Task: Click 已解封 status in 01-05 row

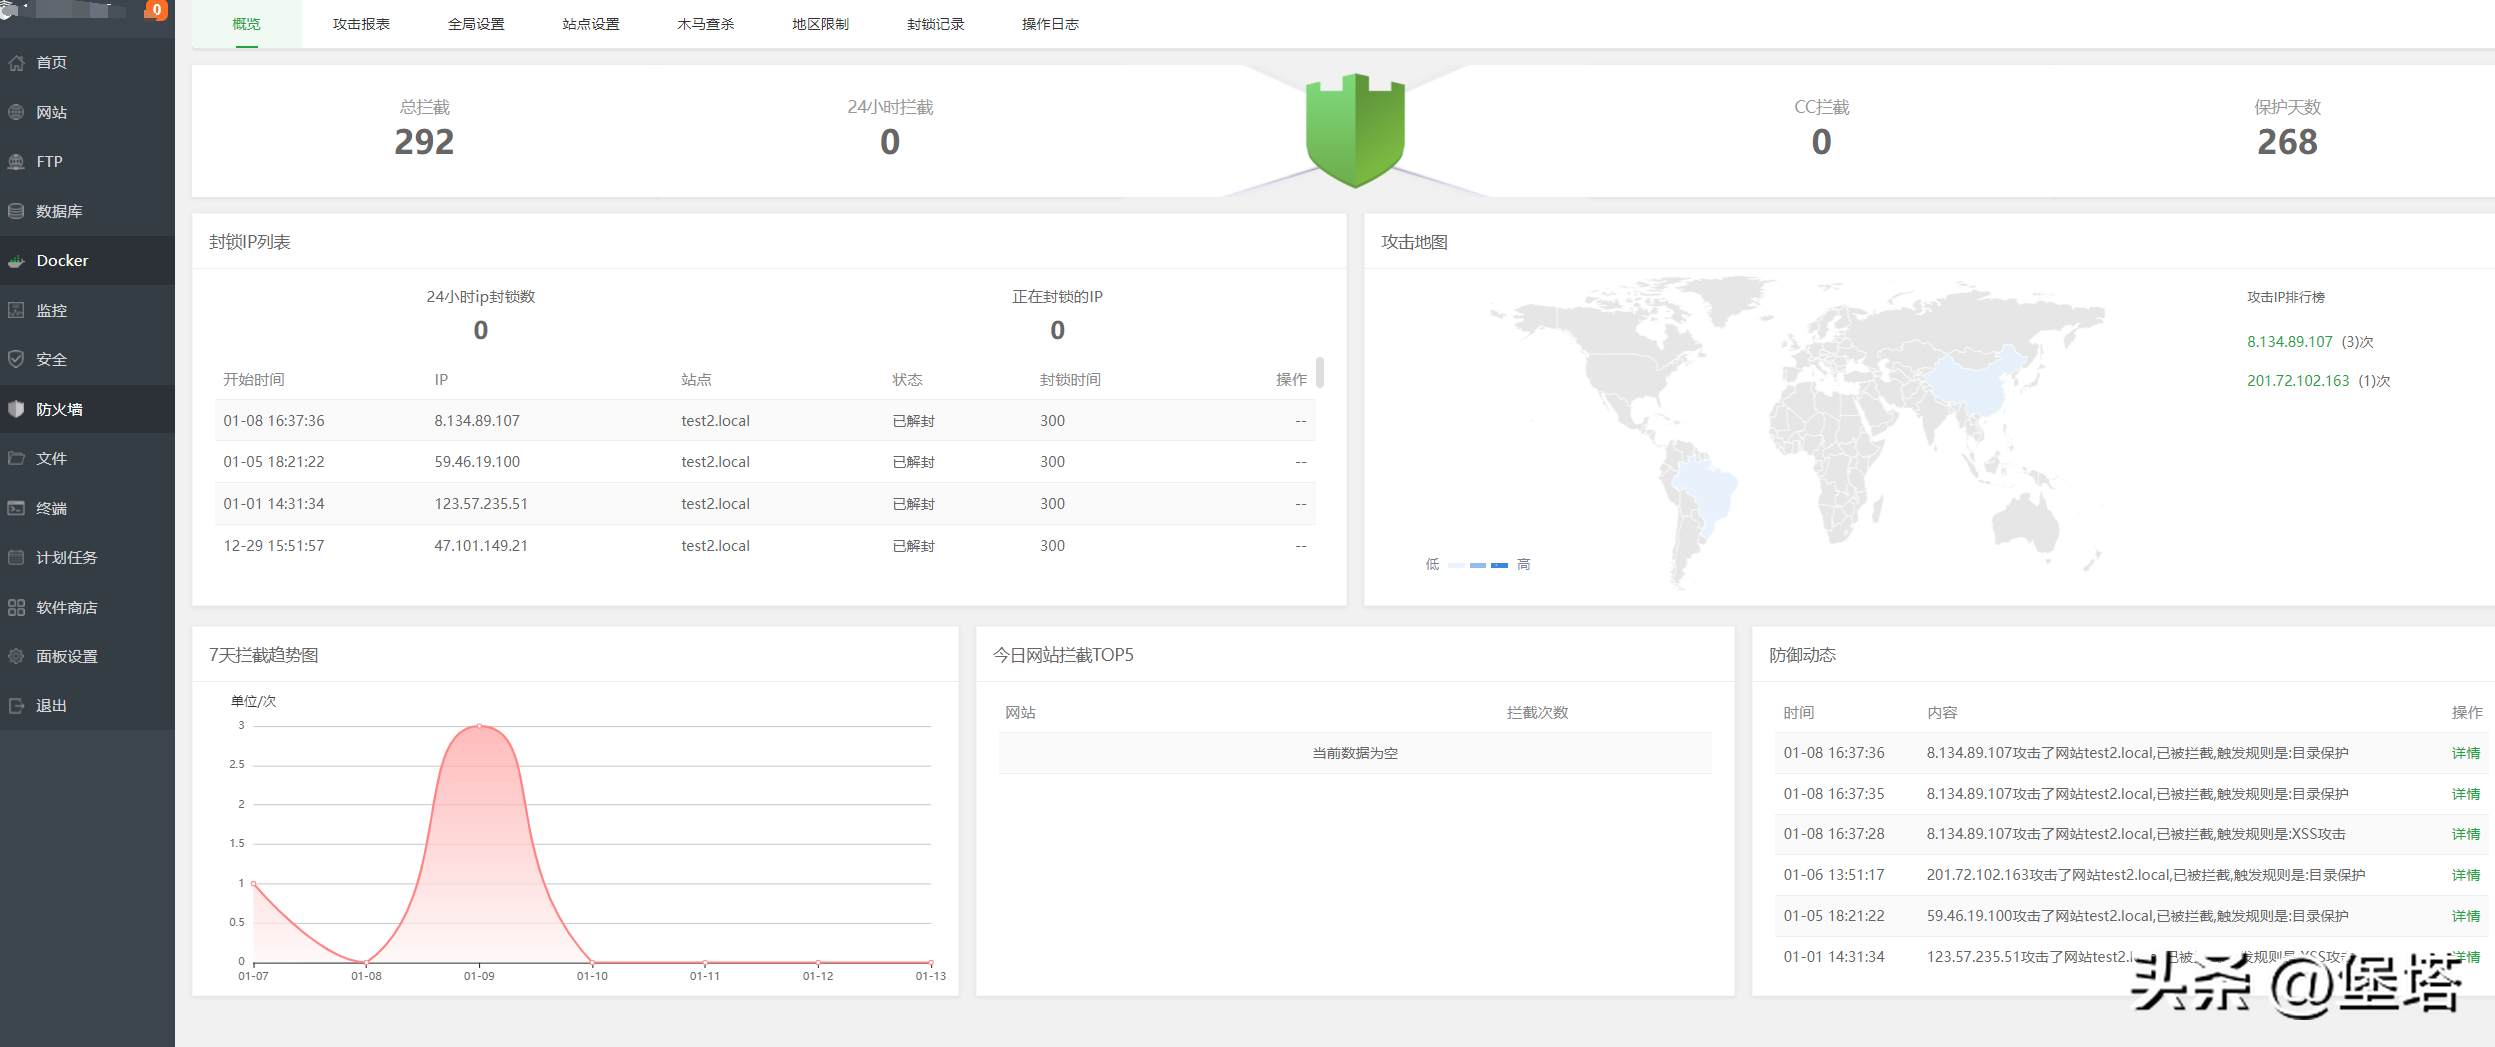Action: [913, 462]
